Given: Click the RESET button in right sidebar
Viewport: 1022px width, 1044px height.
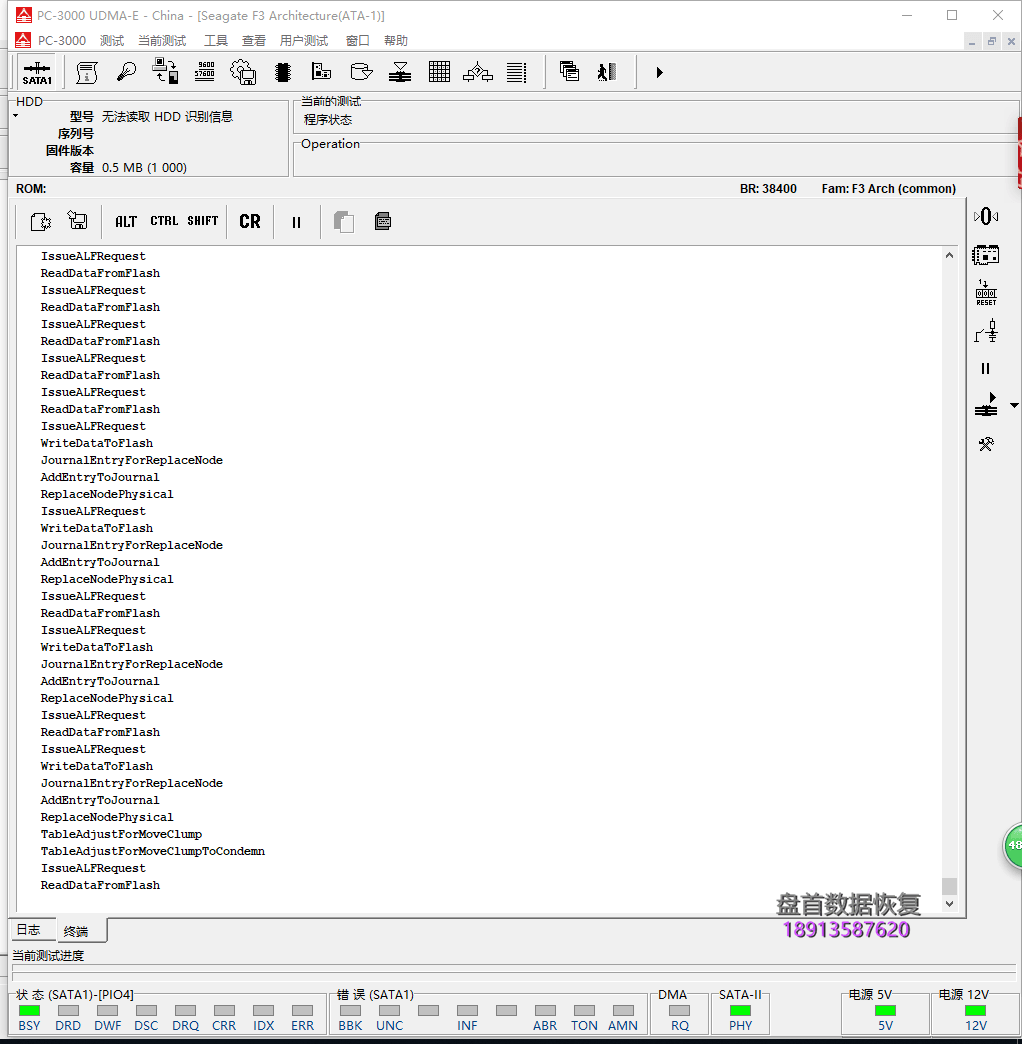Looking at the screenshot, I should click(986, 293).
